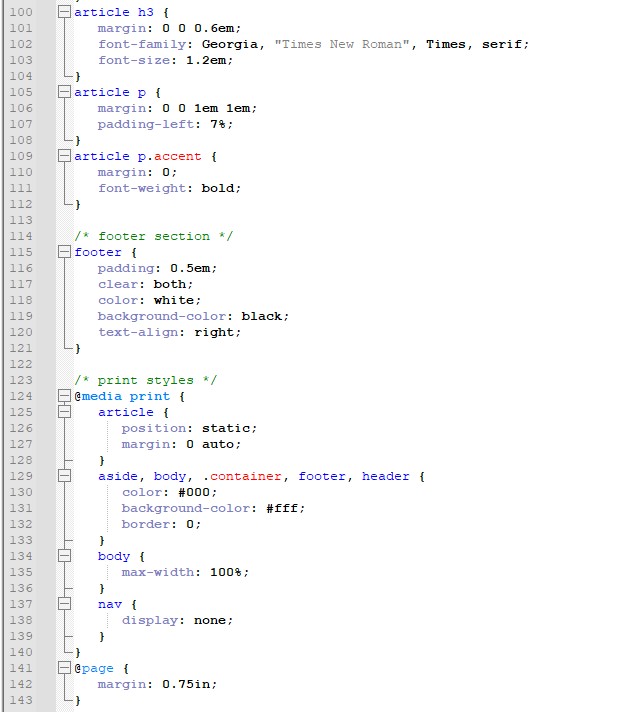This screenshot has height=712, width=623.
Task: Click 'margin: 0 auto' line
Action: tap(181, 444)
